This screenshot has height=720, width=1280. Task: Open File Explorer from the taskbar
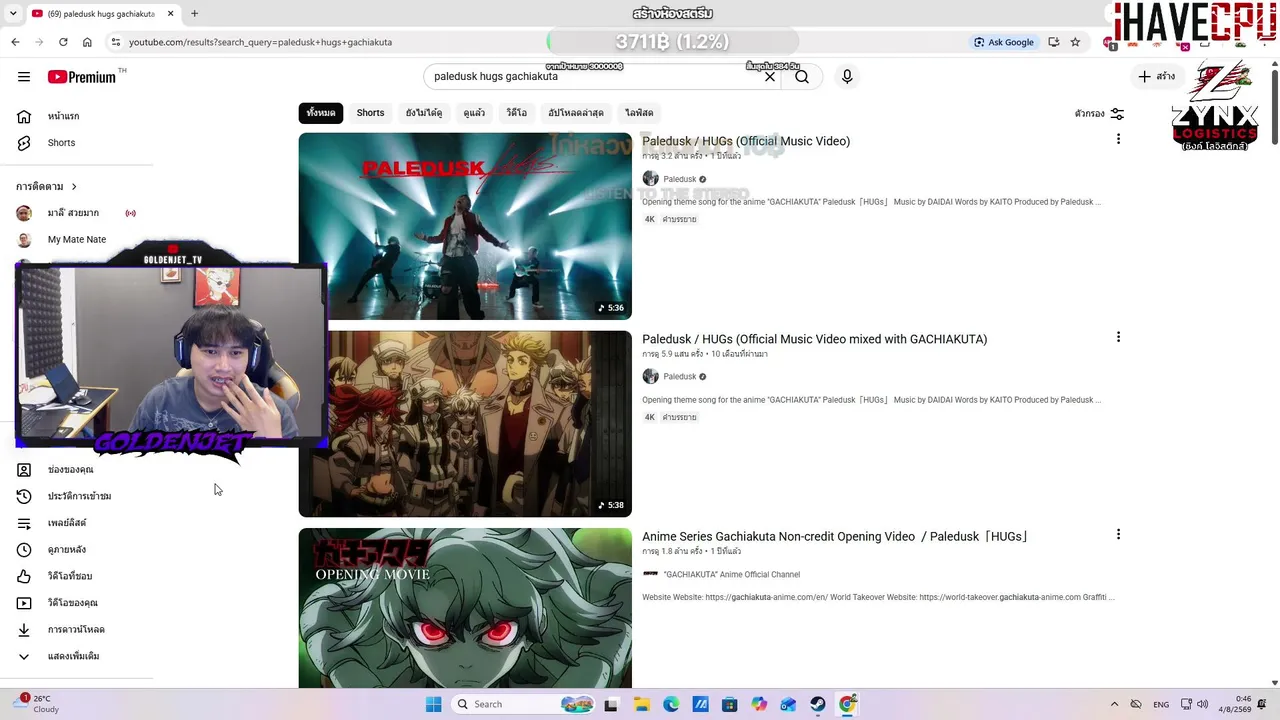click(x=641, y=704)
